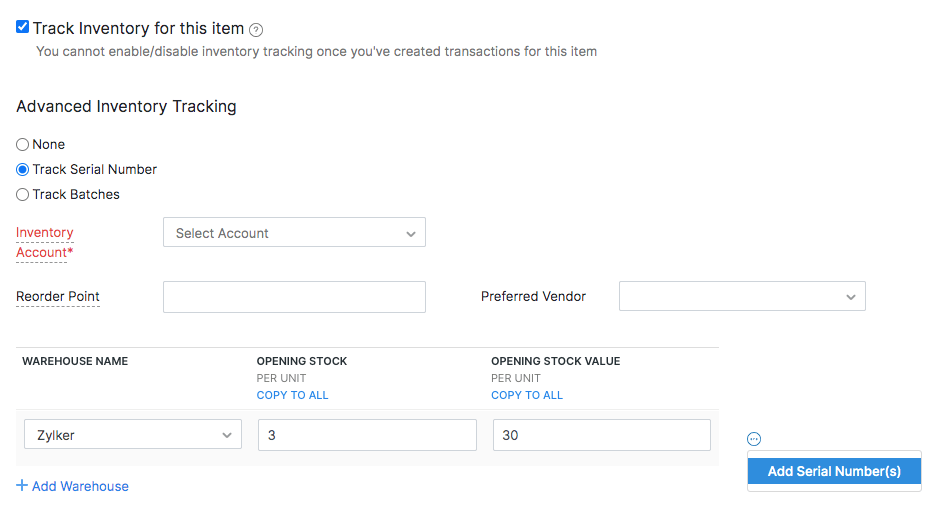The height and width of the screenshot is (509, 938).
Task: Select the Track Batches radio button
Action: (23, 195)
